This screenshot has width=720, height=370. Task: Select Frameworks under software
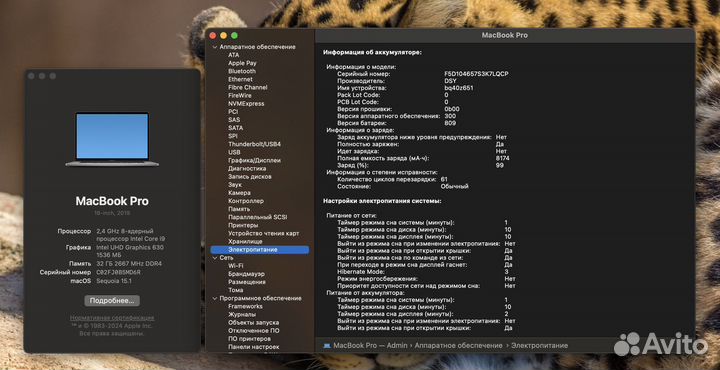(245, 306)
